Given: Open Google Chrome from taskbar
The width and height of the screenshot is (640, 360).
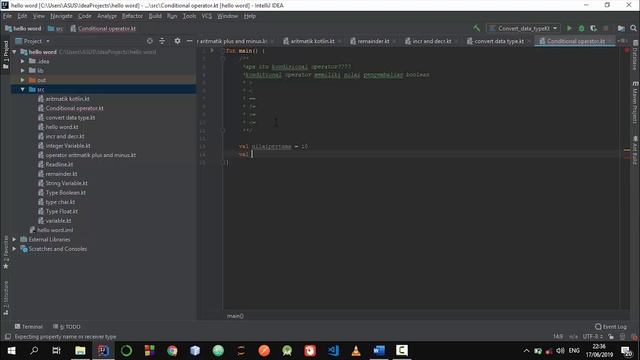Looking at the screenshot, I should (x=172, y=350).
